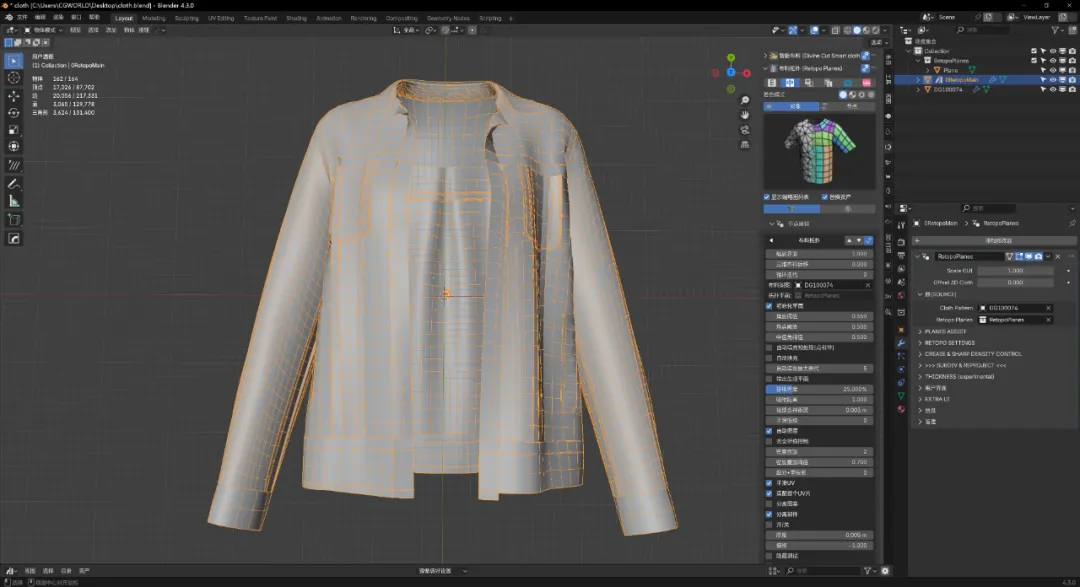
Task: Uncheck the 平滑UV checkbox
Action: 768,483
